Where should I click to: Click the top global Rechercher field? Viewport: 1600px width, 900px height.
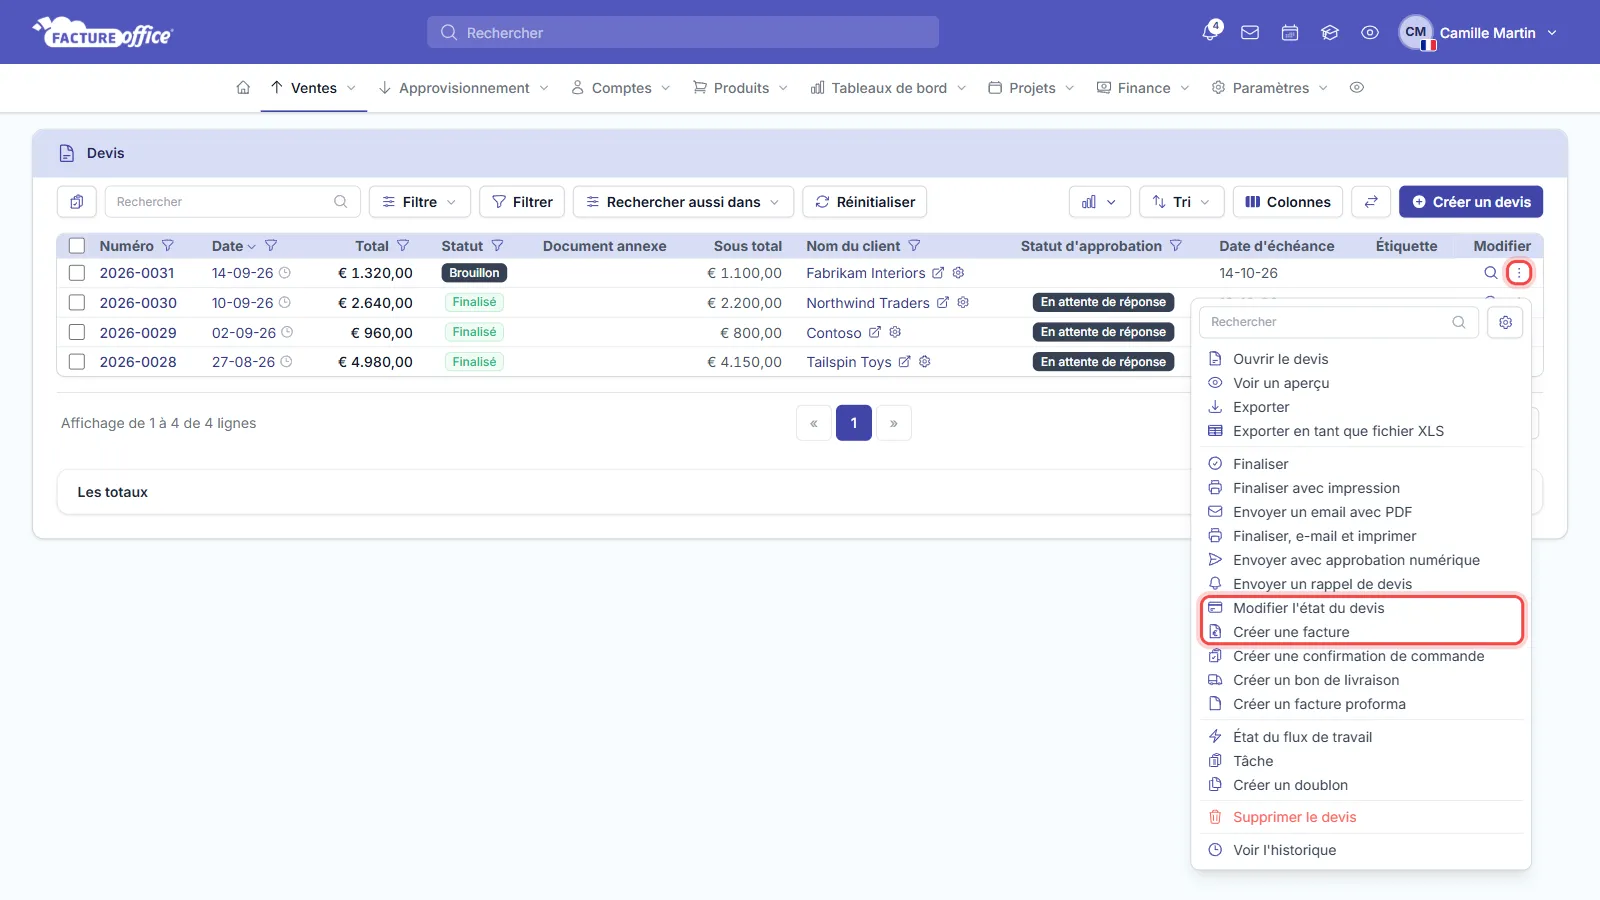pyautogui.click(x=683, y=33)
